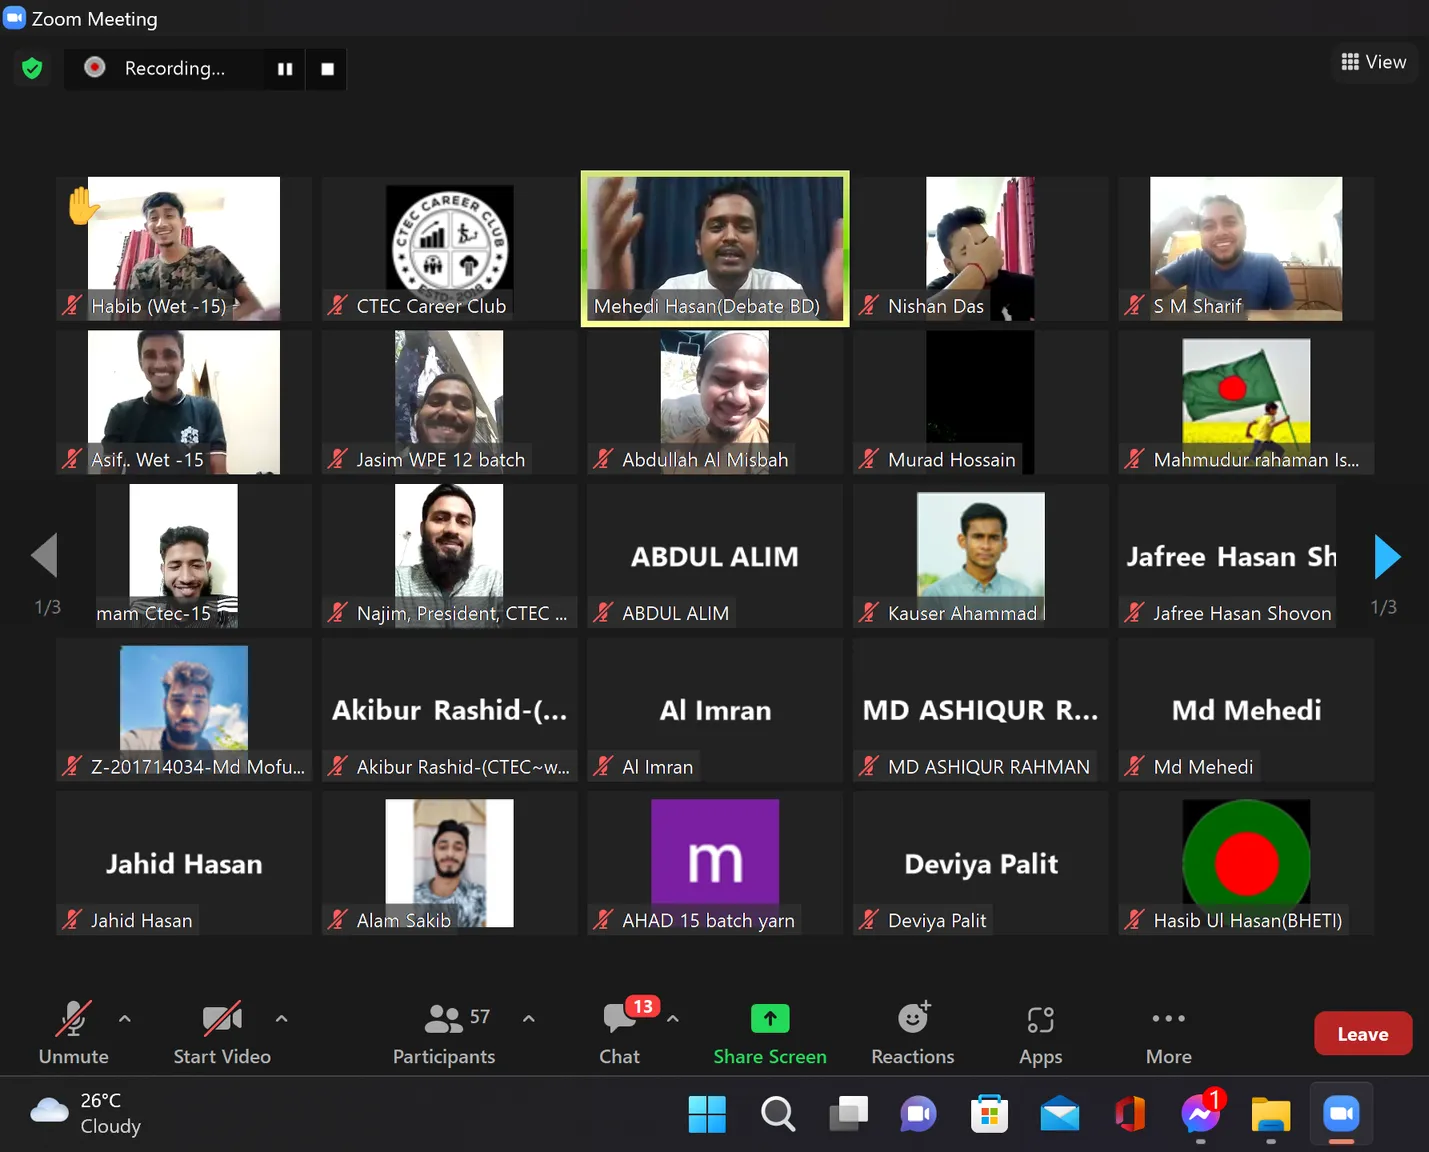Select Najim, President, CTEC video tile
The width and height of the screenshot is (1429, 1152).
coord(450,556)
